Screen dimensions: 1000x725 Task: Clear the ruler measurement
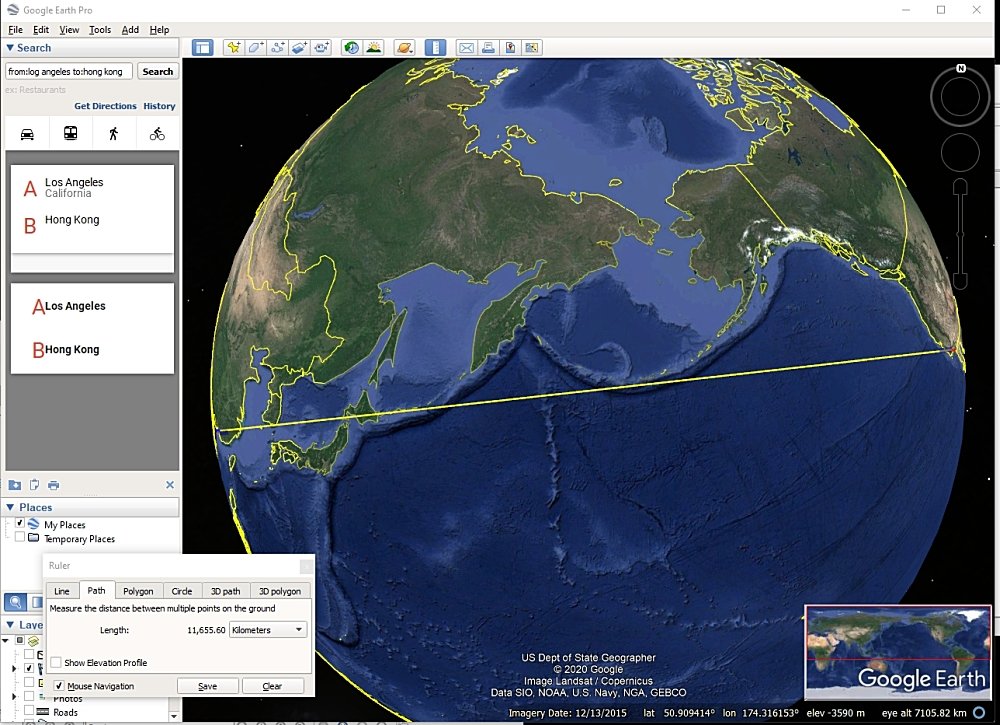click(272, 686)
